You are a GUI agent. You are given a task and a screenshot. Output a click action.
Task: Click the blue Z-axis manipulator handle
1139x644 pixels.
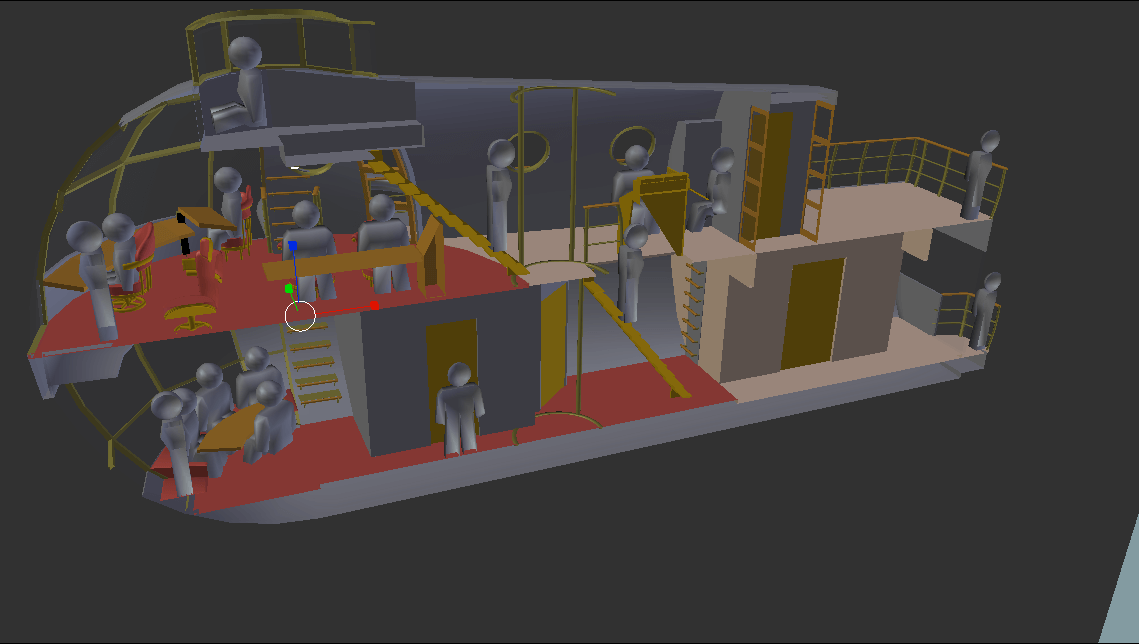[x=293, y=246]
